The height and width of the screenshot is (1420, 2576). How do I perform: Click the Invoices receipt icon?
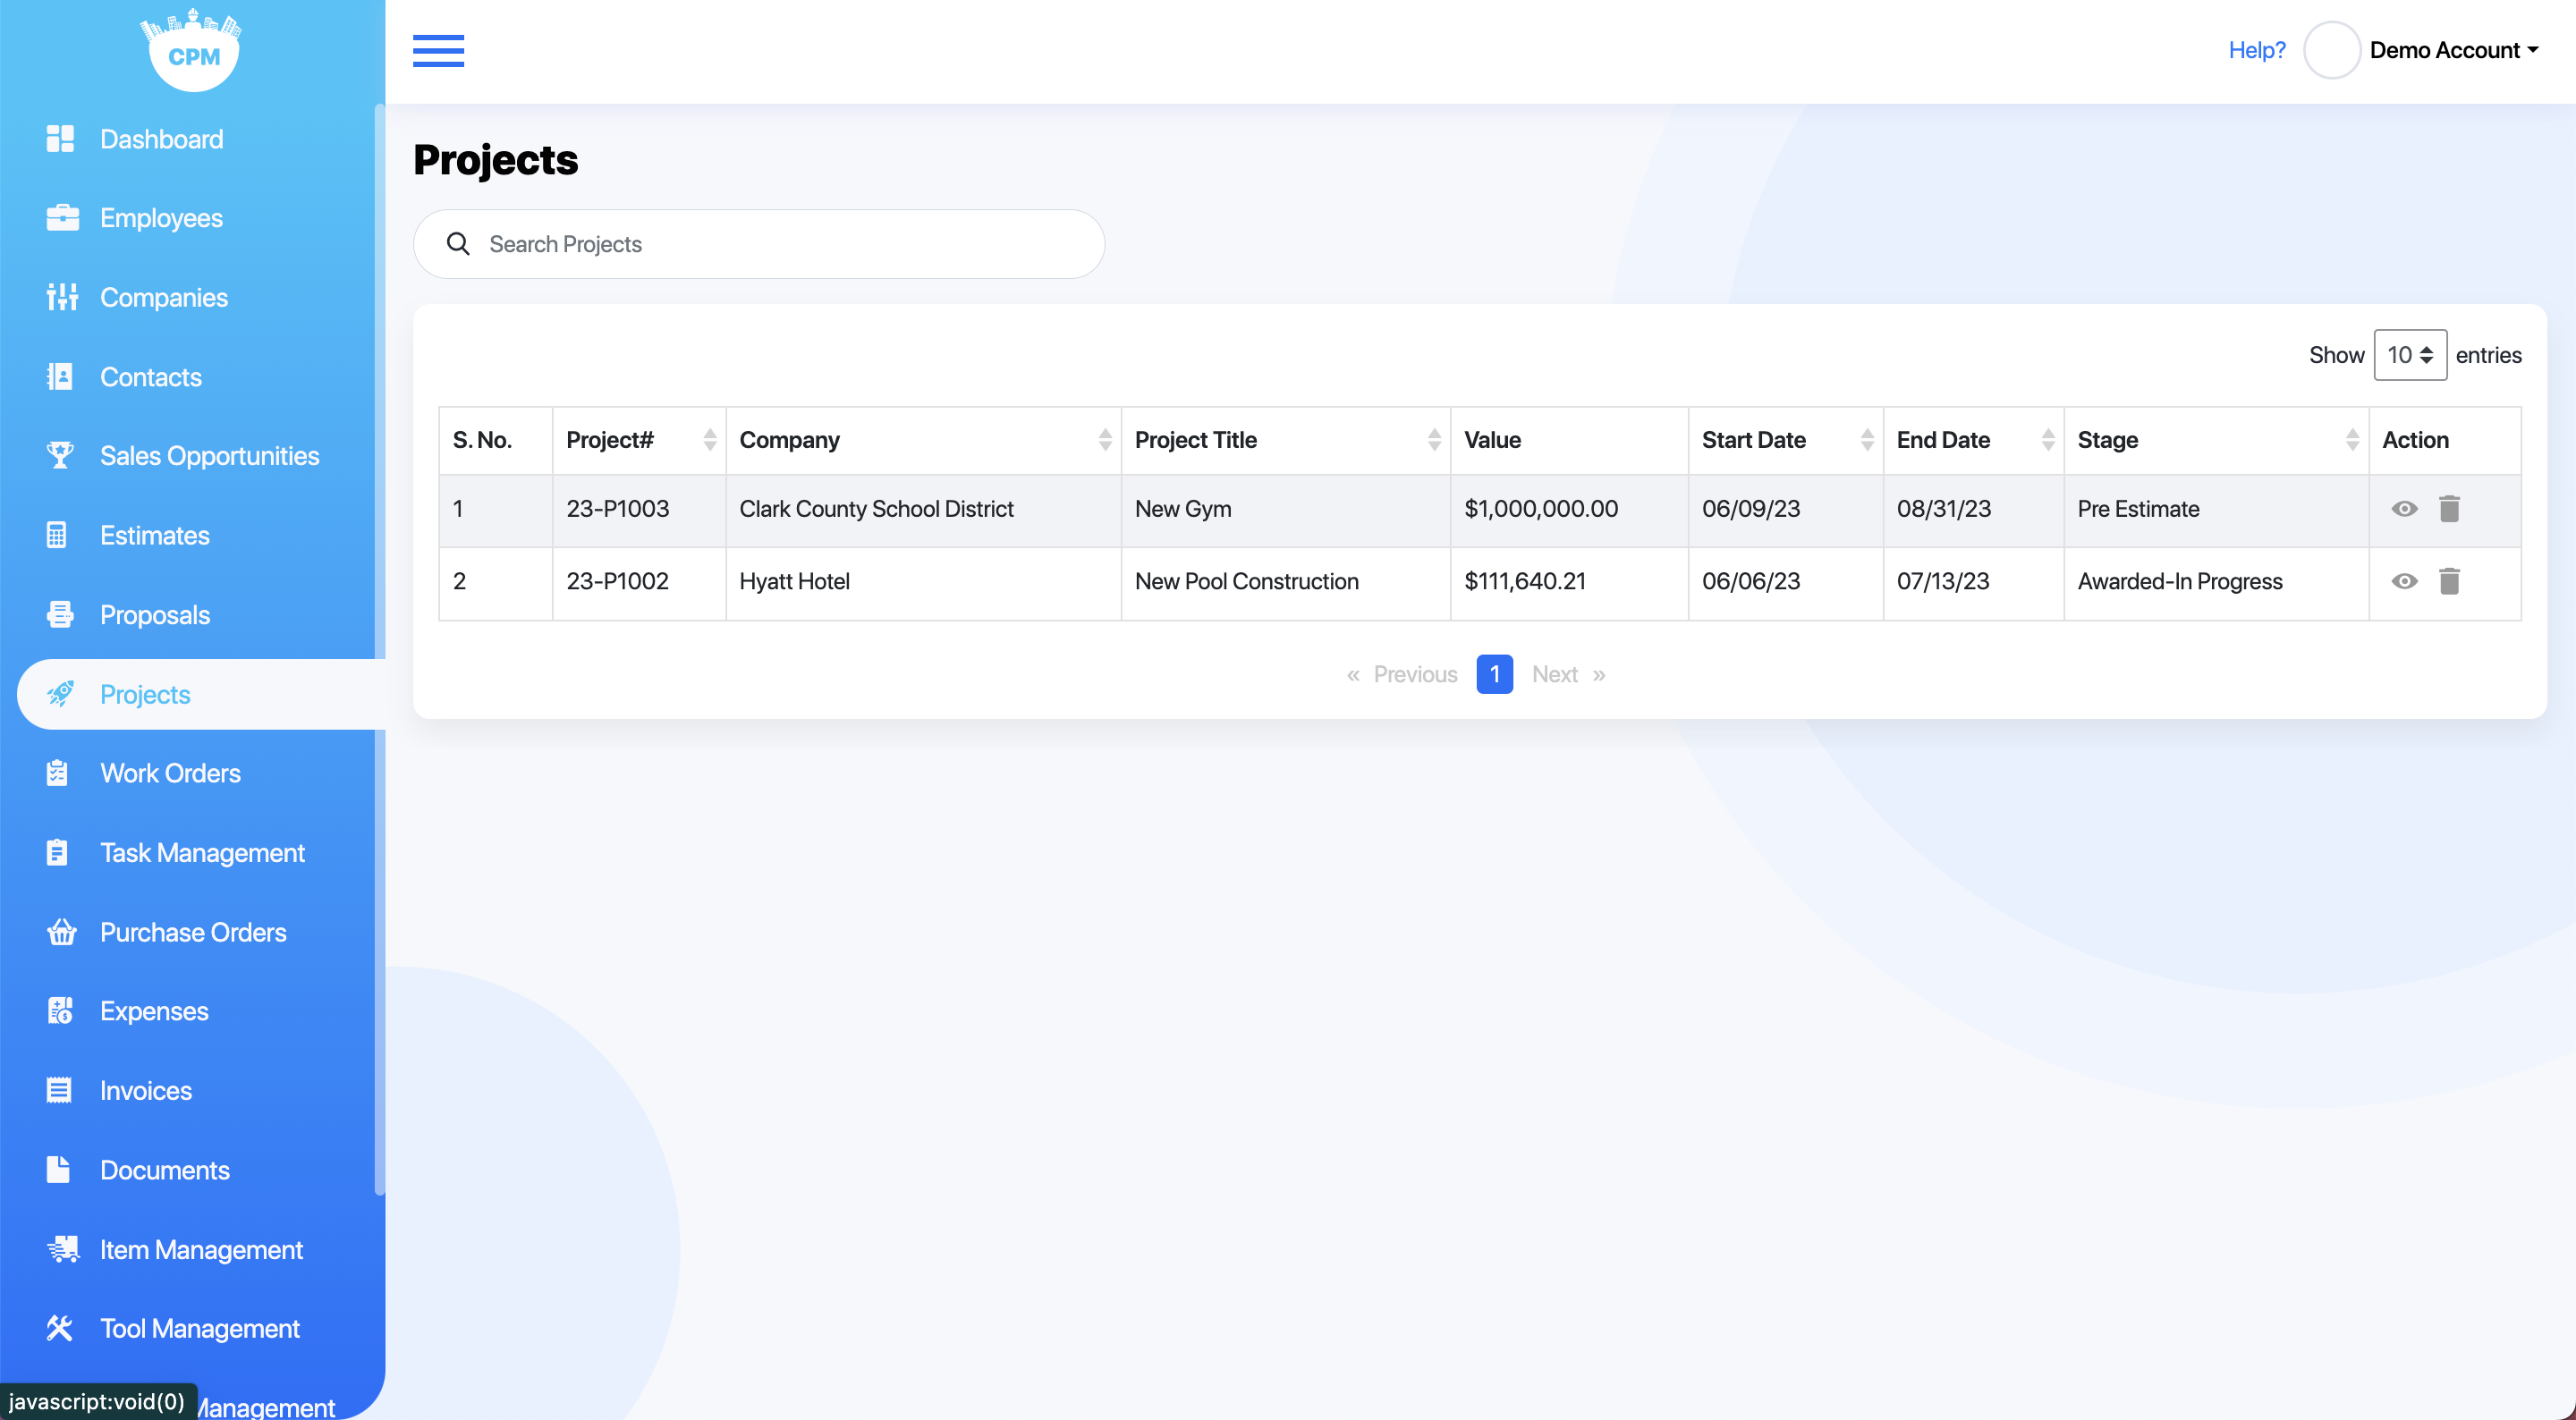[x=59, y=1090]
